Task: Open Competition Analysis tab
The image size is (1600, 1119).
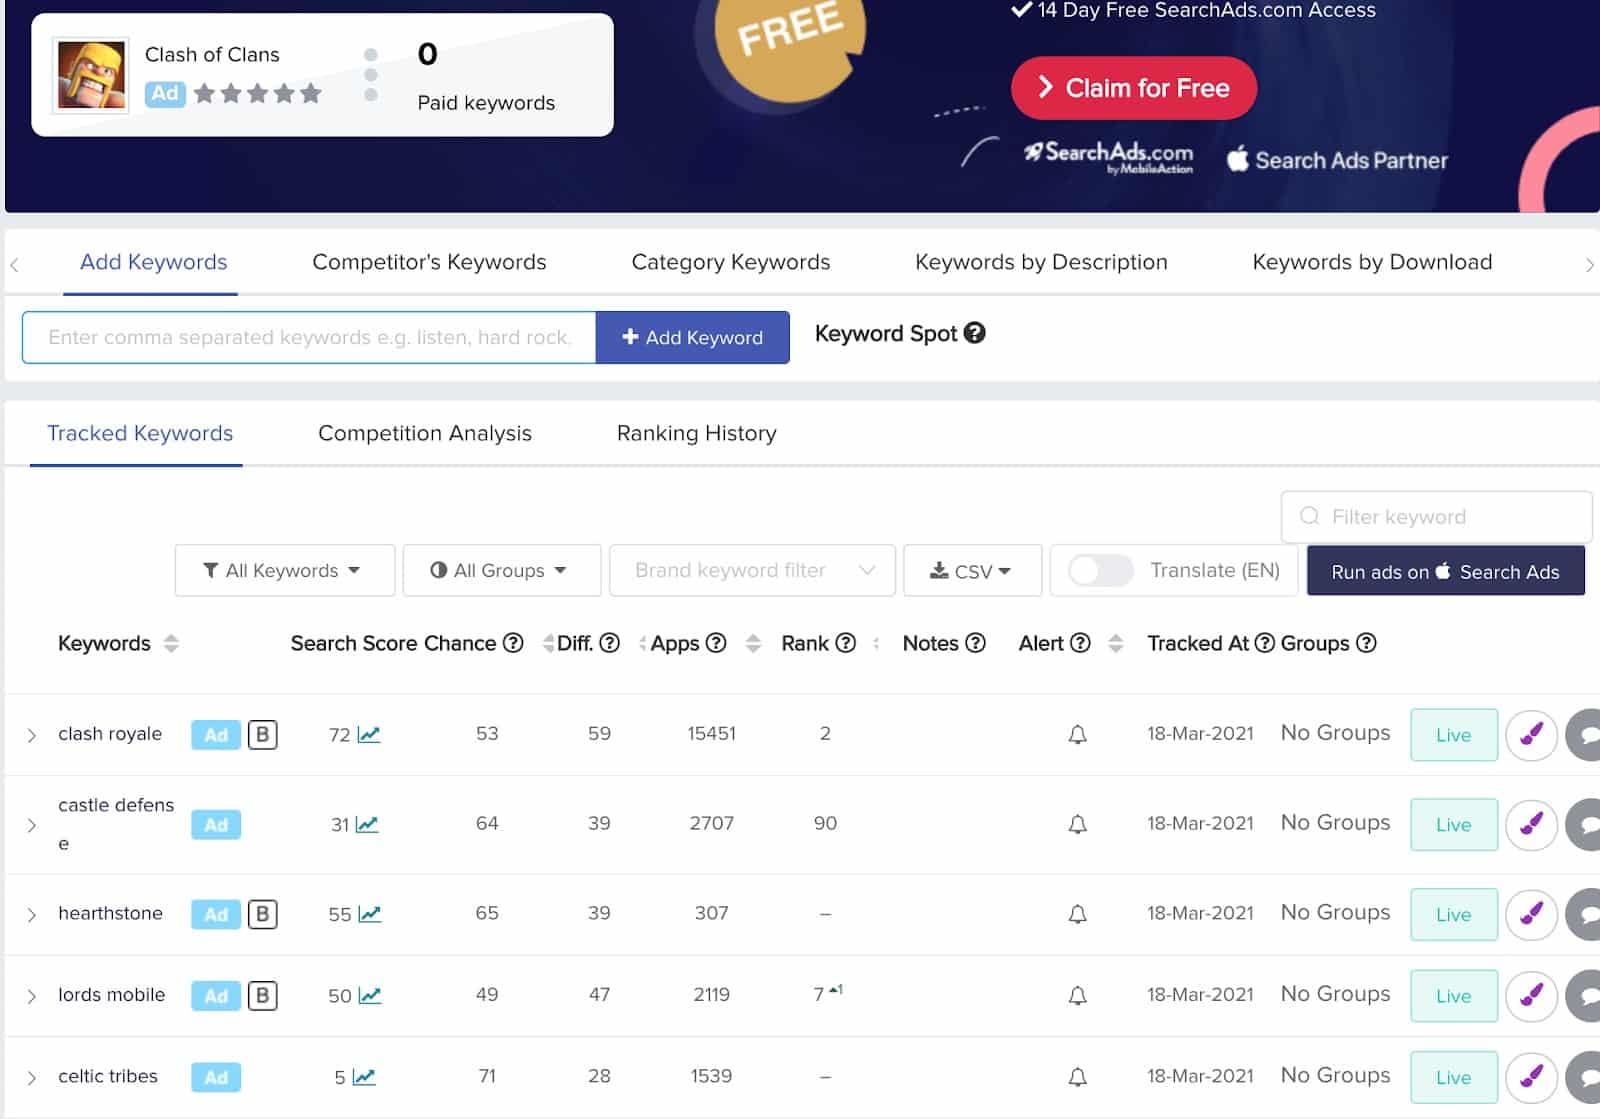Action: click(425, 433)
